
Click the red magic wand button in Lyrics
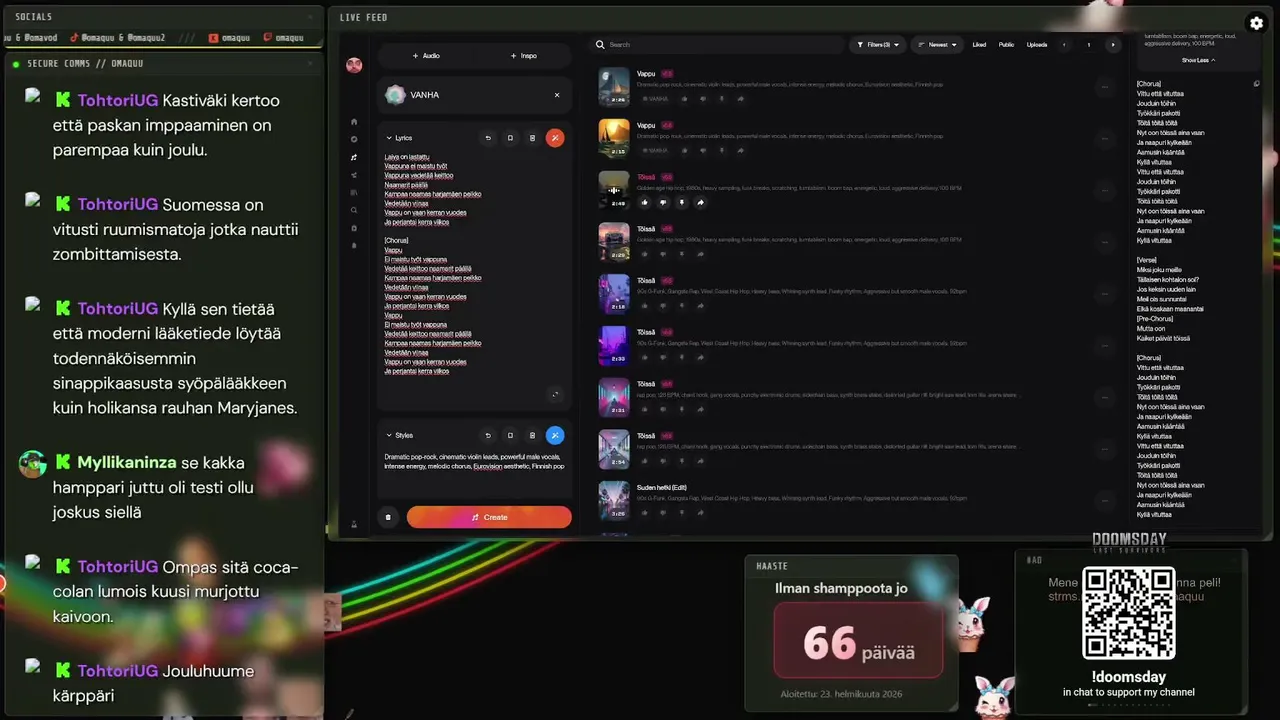pos(555,138)
